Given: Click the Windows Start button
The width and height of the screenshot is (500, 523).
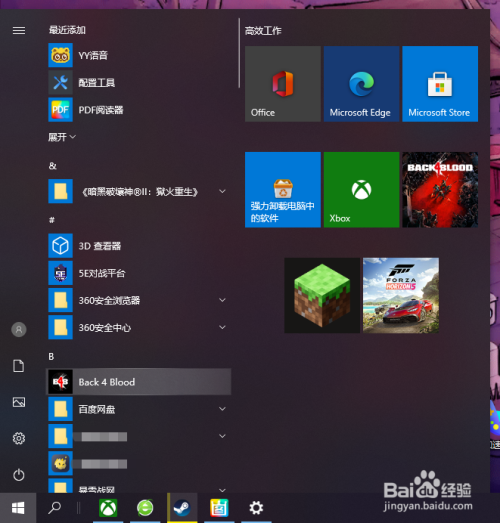Looking at the screenshot, I should tap(18, 508).
